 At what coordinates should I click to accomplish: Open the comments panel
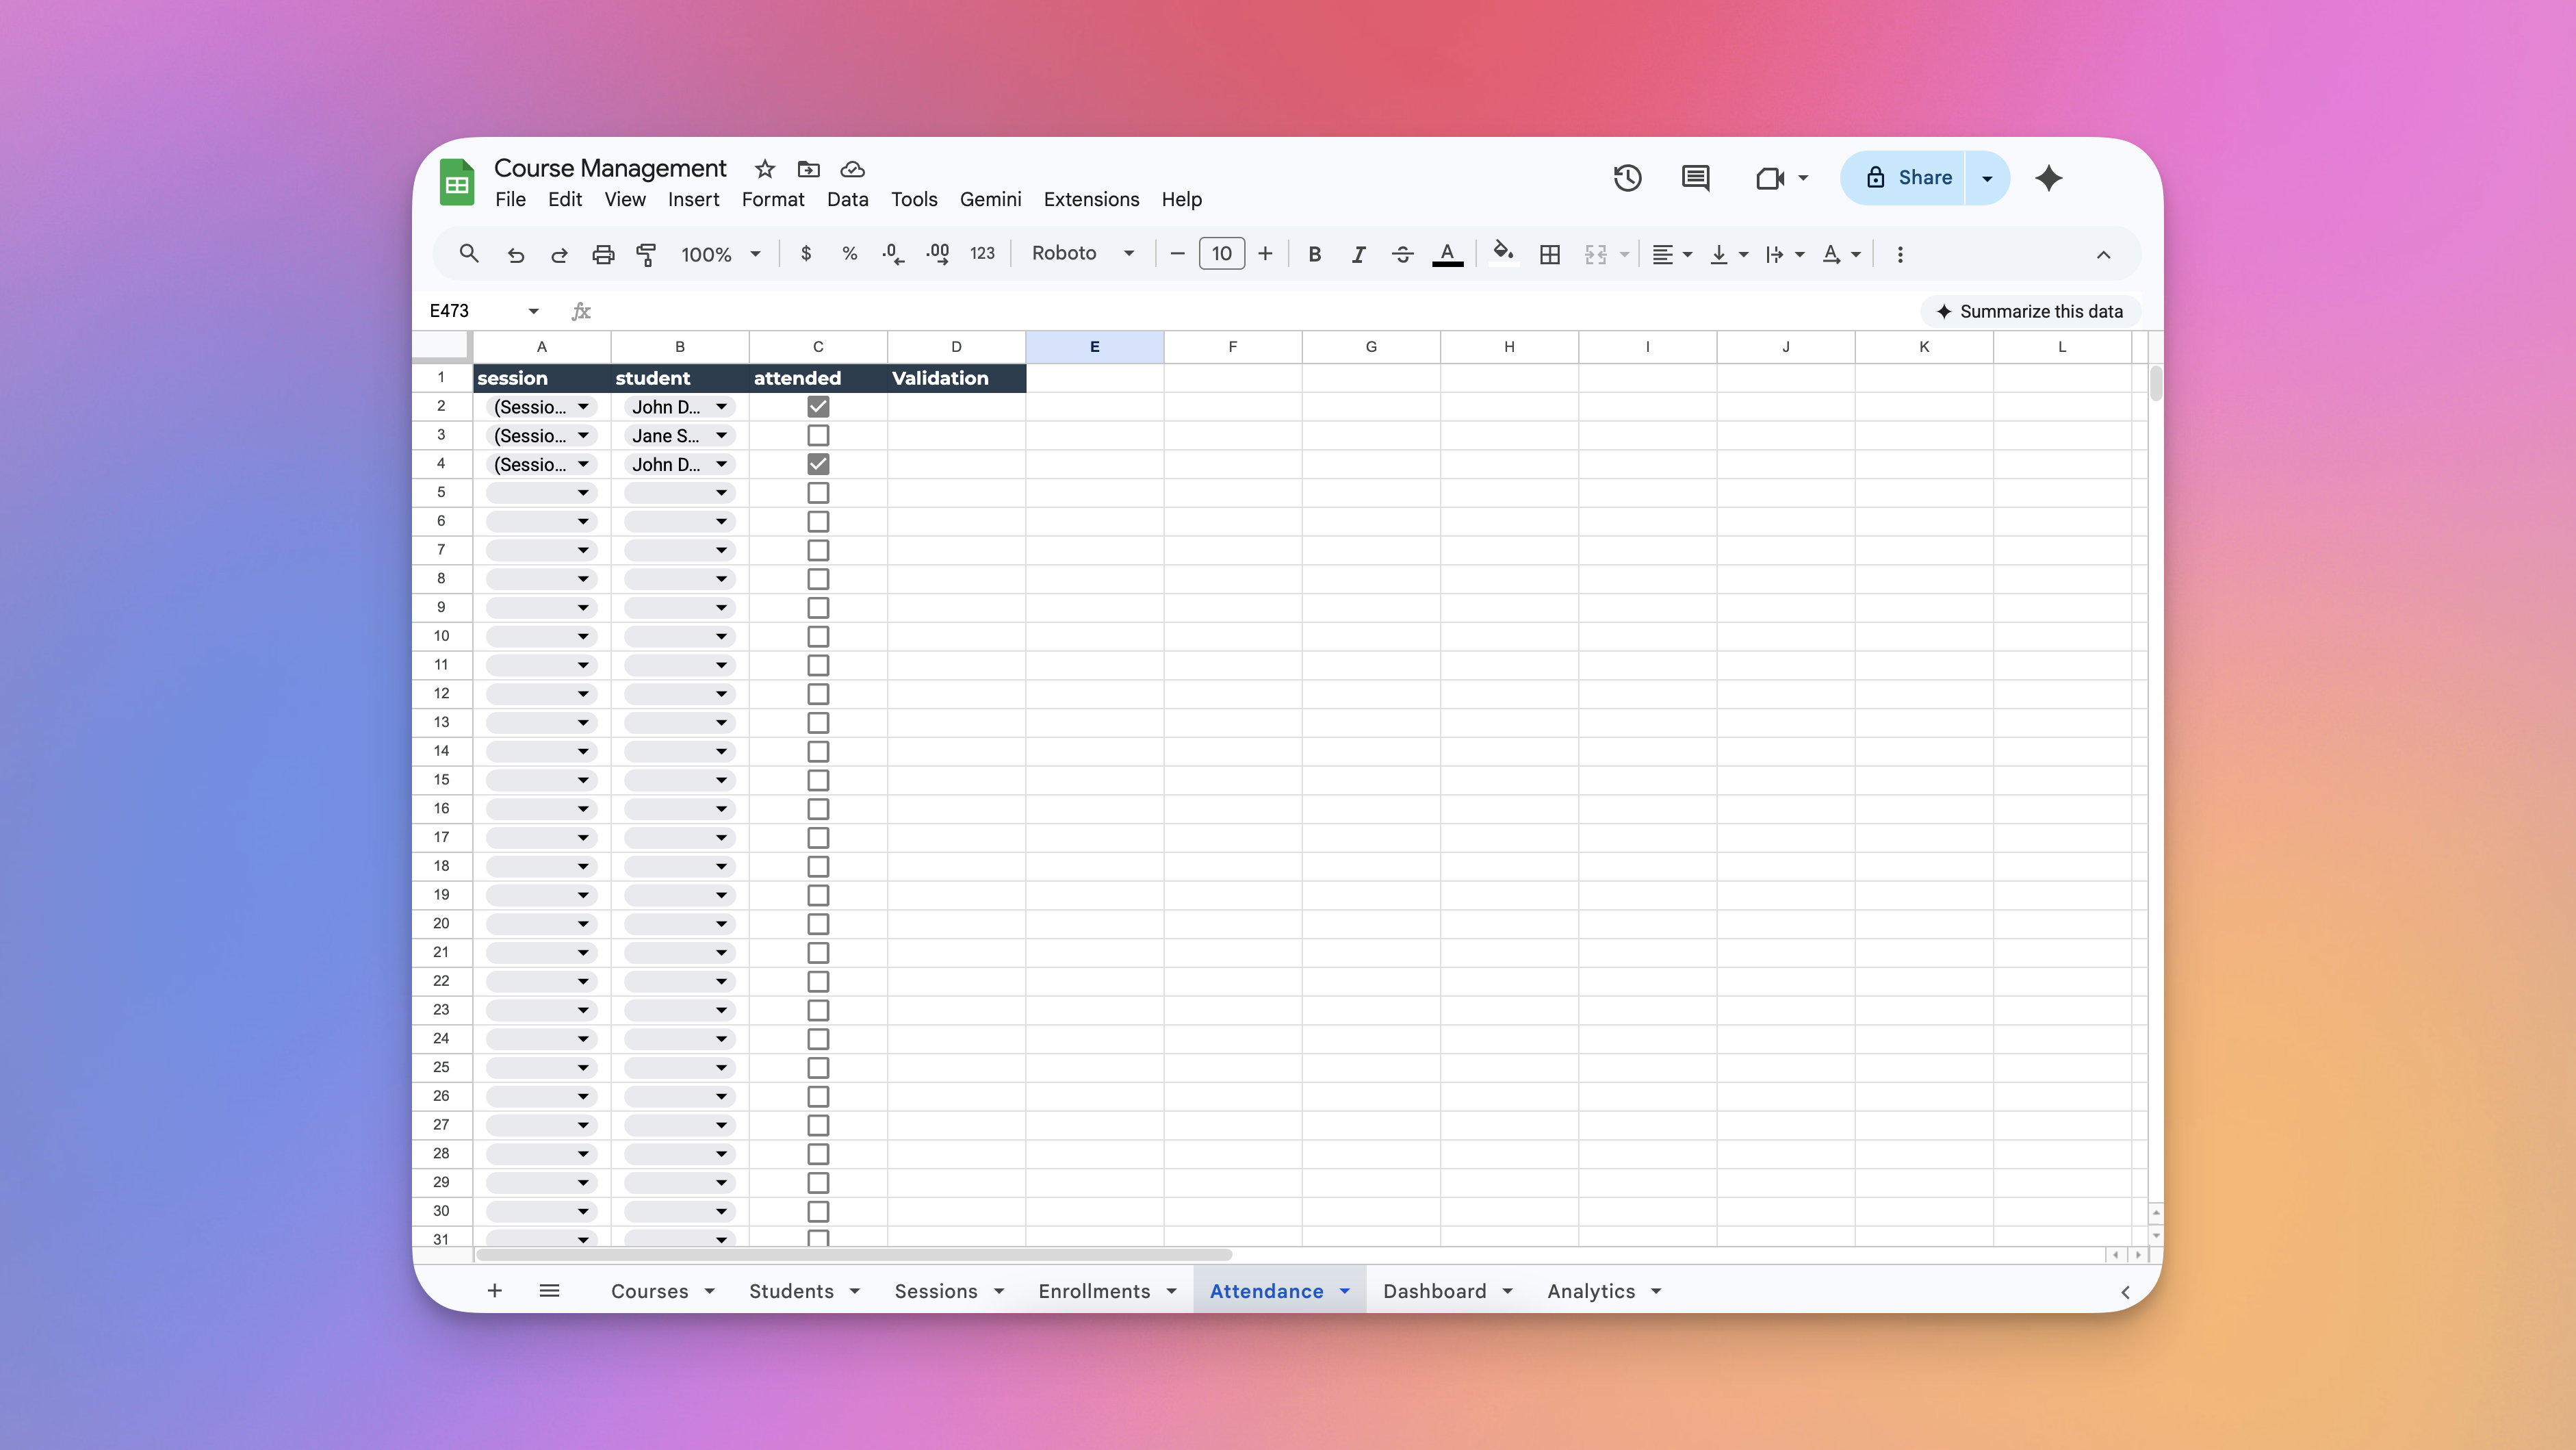click(x=1695, y=178)
